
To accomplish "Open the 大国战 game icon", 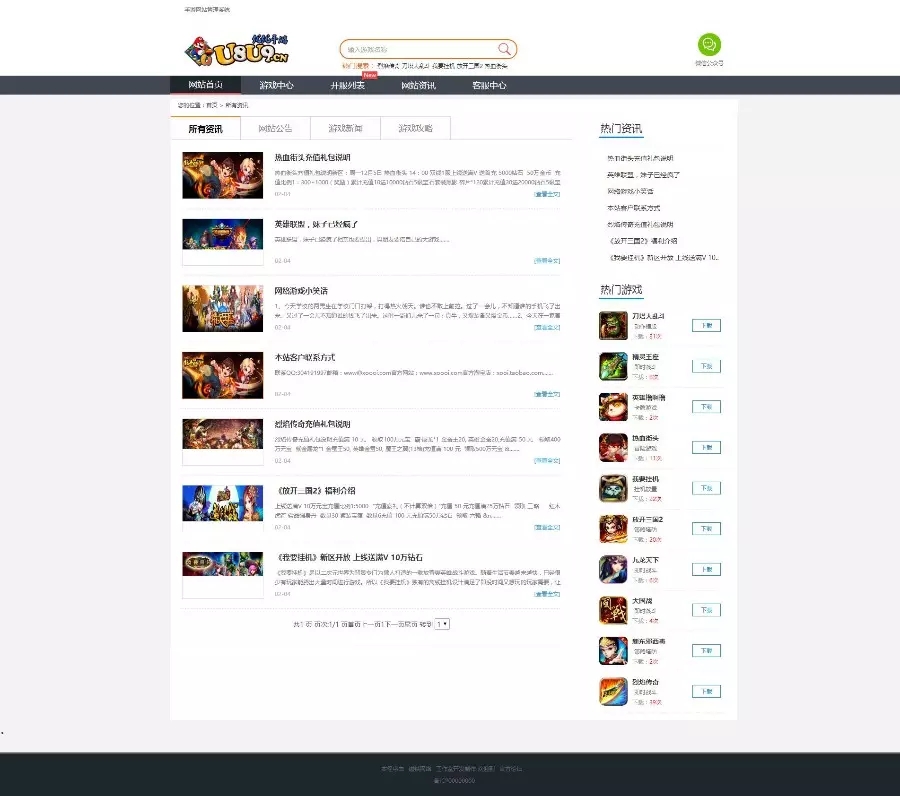I will [613, 610].
